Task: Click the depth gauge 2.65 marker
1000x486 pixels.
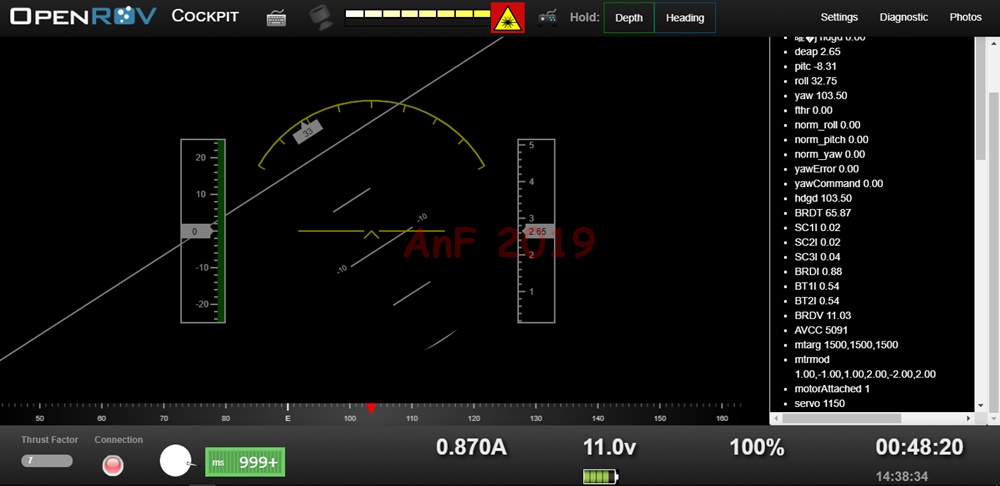Action: click(x=538, y=232)
